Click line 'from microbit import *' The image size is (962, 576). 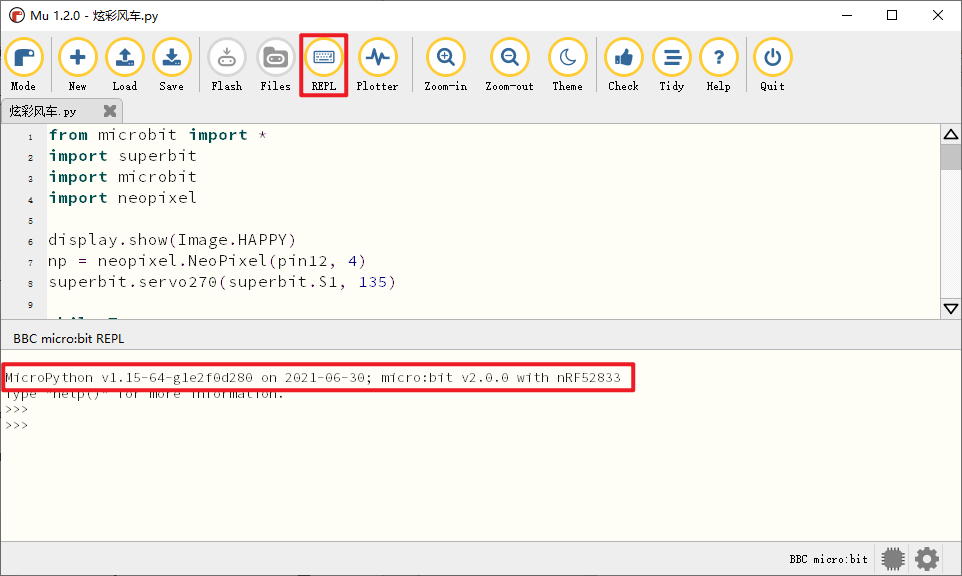click(x=158, y=136)
